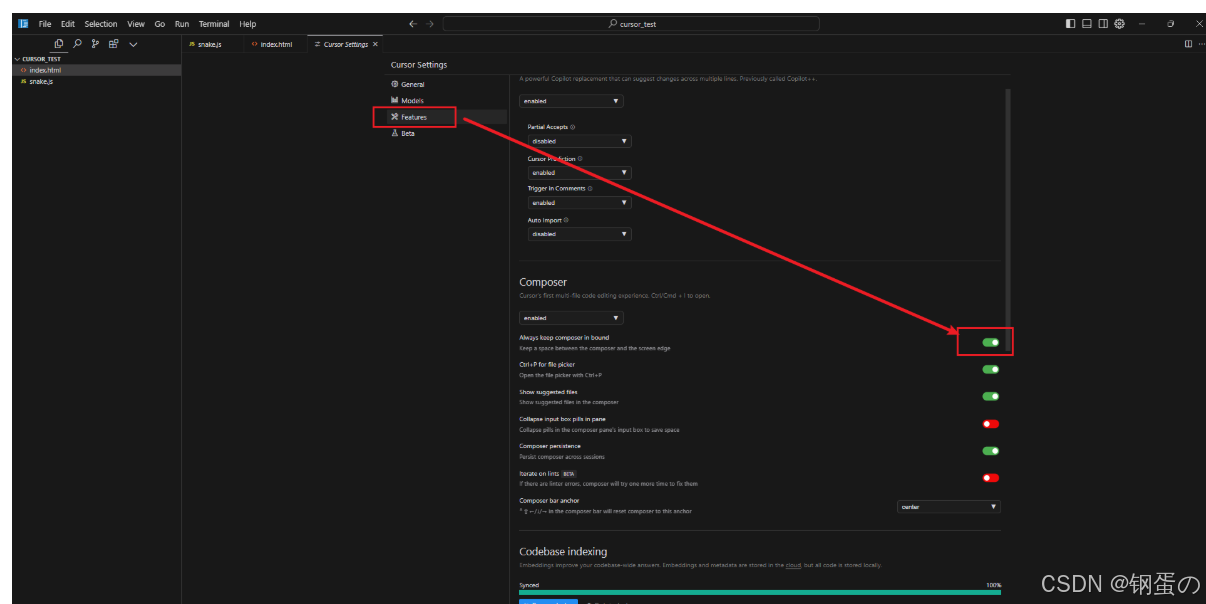Open the Trigger in Comments dropdown
Image resolution: width=1206 pixels, height=604 pixels.
point(579,202)
